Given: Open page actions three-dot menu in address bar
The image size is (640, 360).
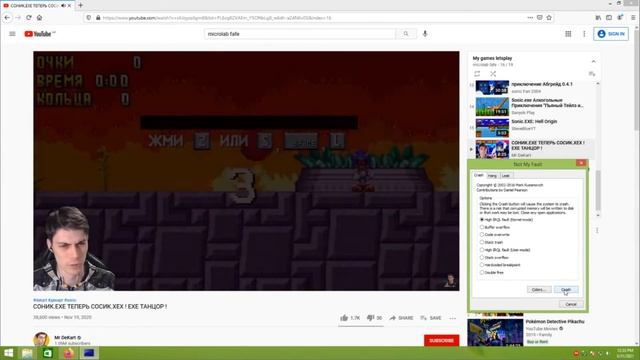Looking at the screenshot, I should 530,18.
